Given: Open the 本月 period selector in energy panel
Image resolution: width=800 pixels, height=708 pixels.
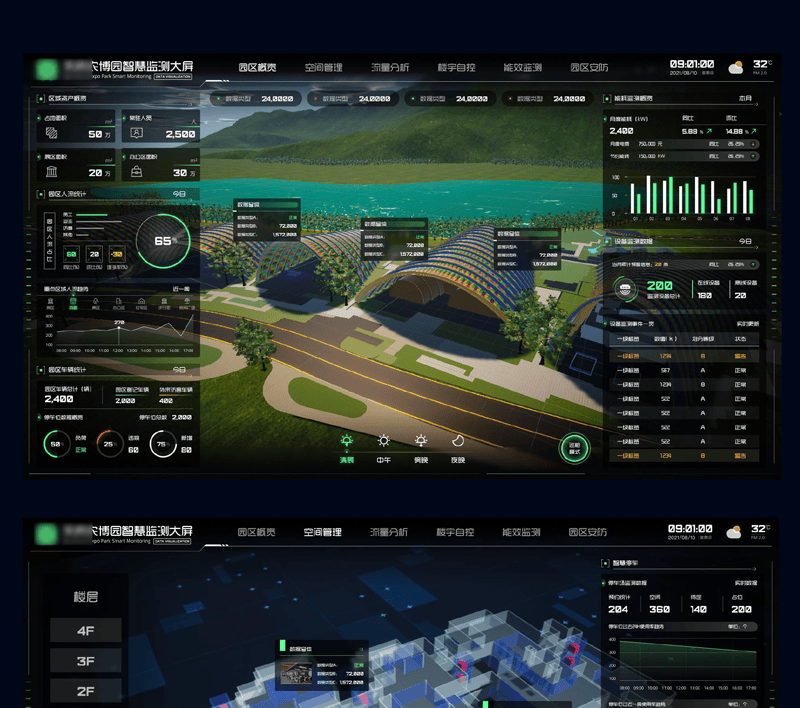Looking at the screenshot, I should point(745,99).
